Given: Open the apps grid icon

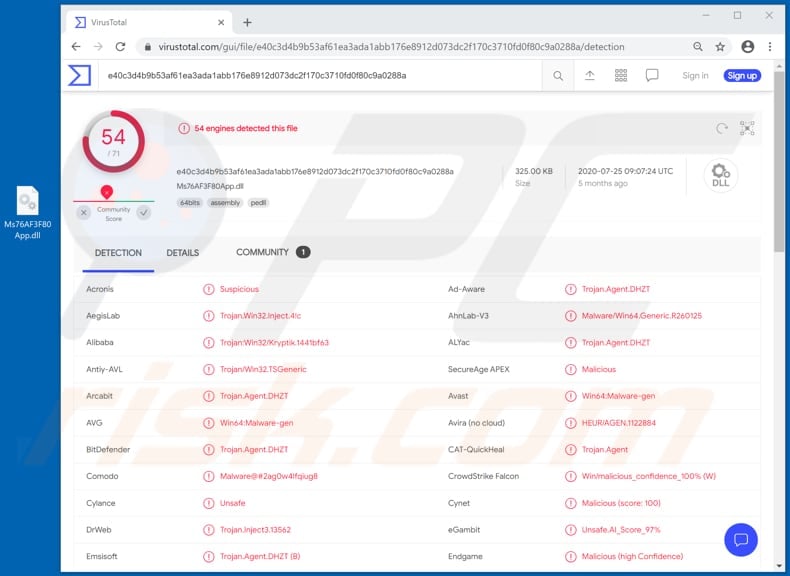Looking at the screenshot, I should pos(621,76).
